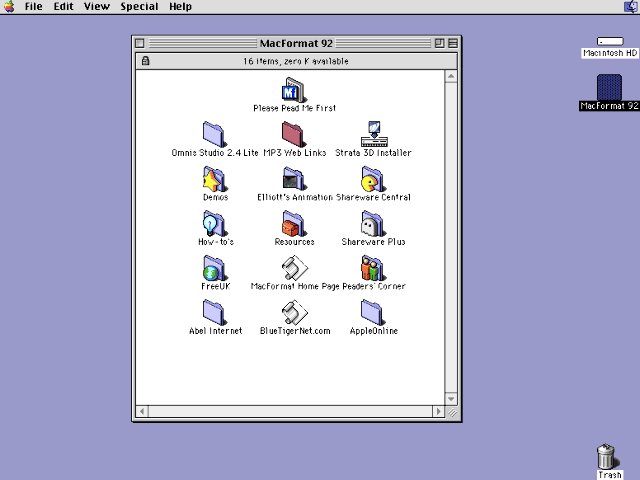The image size is (640, 480).
Task: Click the horizontal scrollbar right arrow
Action: [438, 411]
